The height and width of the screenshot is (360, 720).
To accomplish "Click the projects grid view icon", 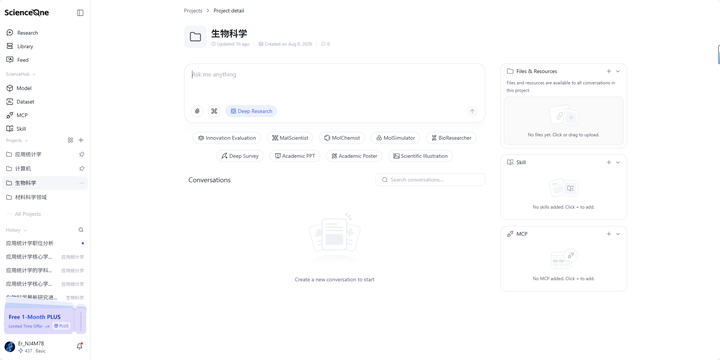I will click(70, 140).
